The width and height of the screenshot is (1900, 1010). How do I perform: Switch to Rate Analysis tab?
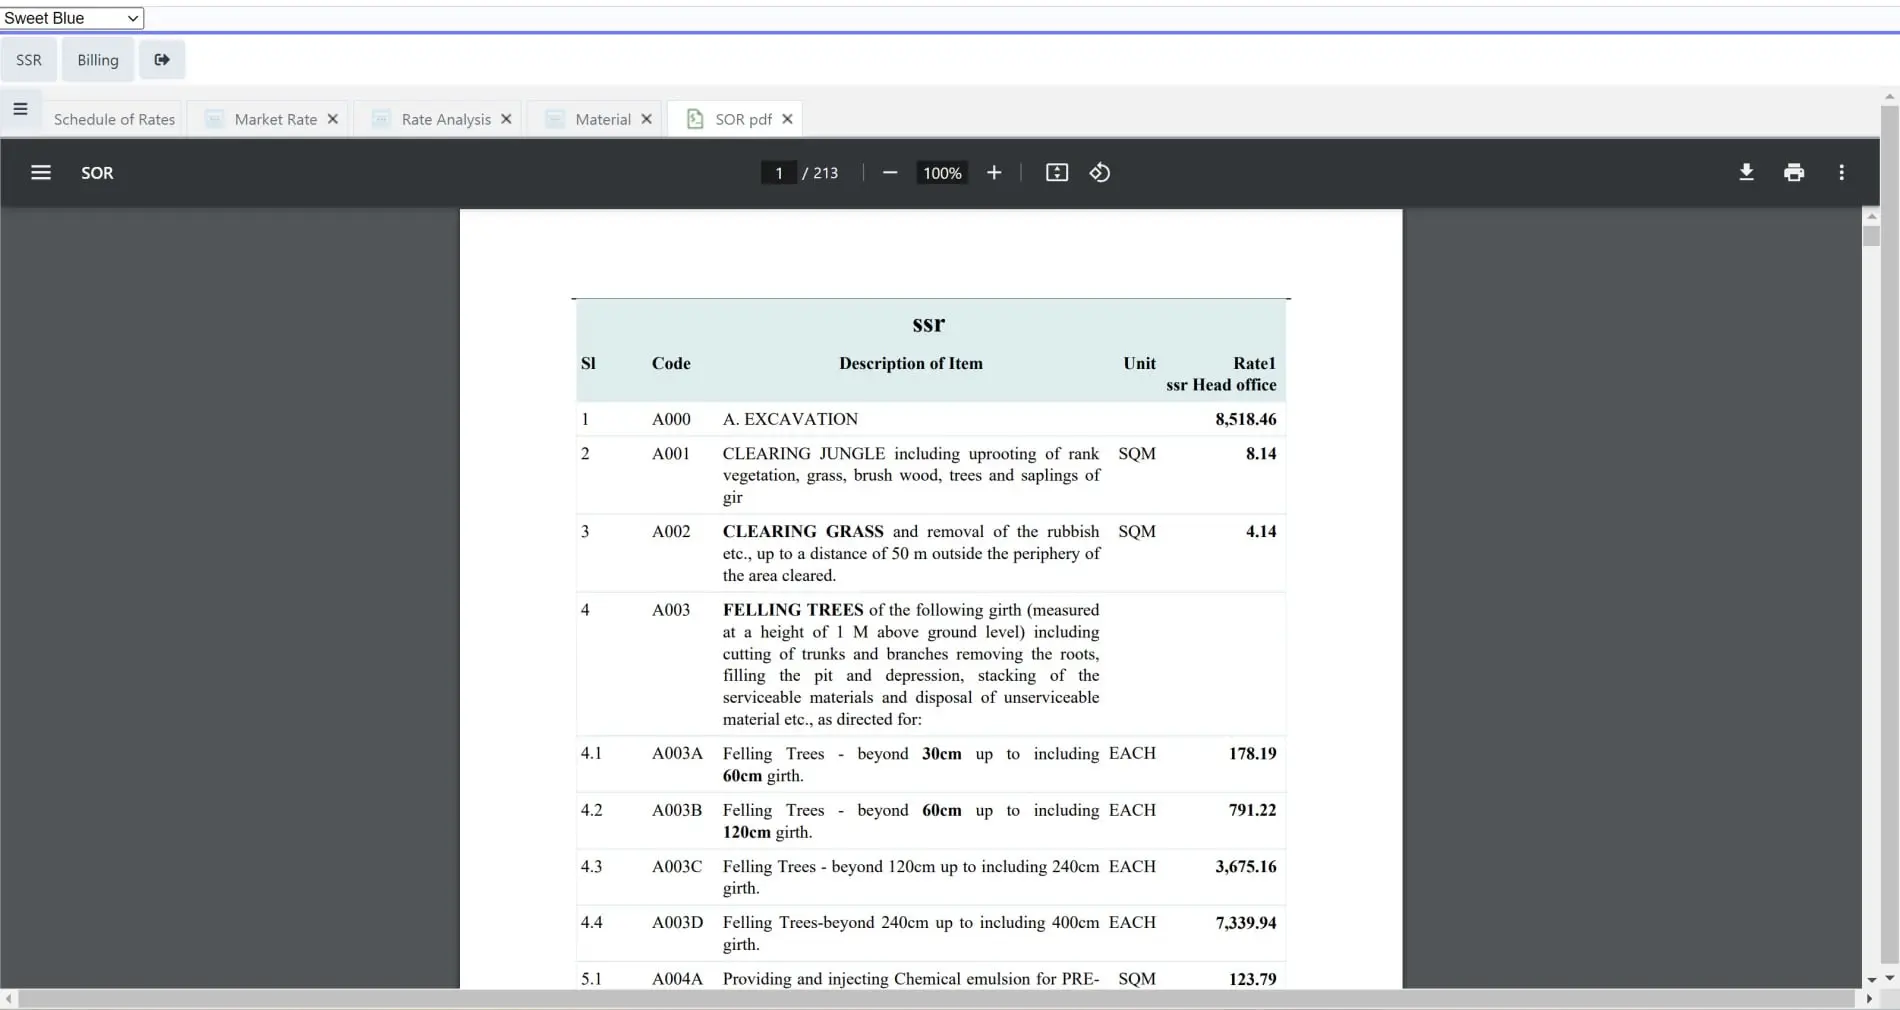coord(446,119)
